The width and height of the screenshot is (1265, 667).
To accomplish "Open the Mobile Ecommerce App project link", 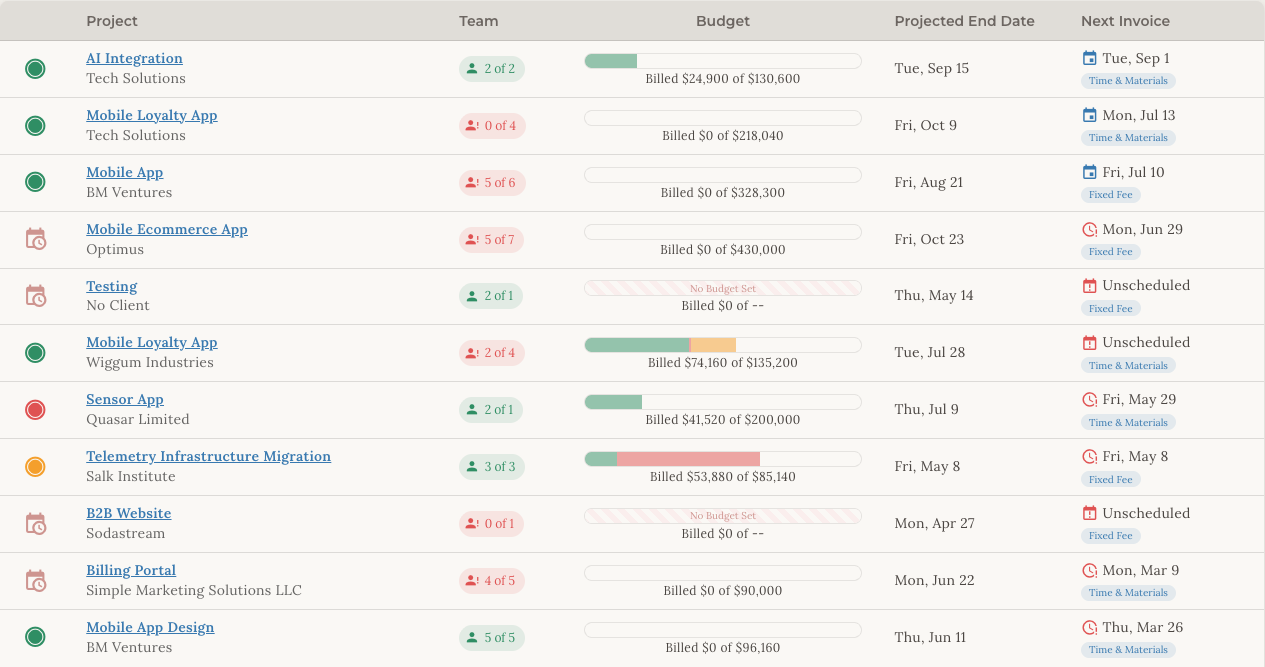I will pyautogui.click(x=167, y=229).
